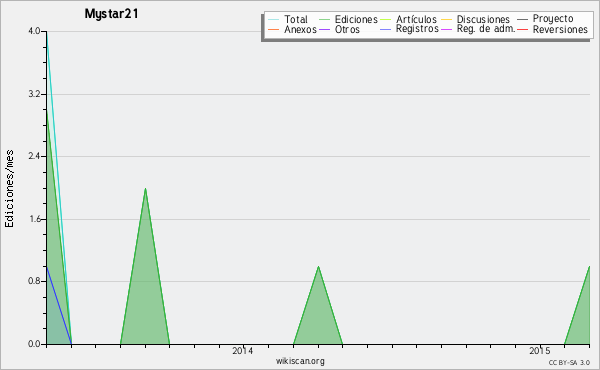Viewport: 600px width, 370px height.
Task: Click the cyan Total color line swatch
Action: (x=274, y=20)
